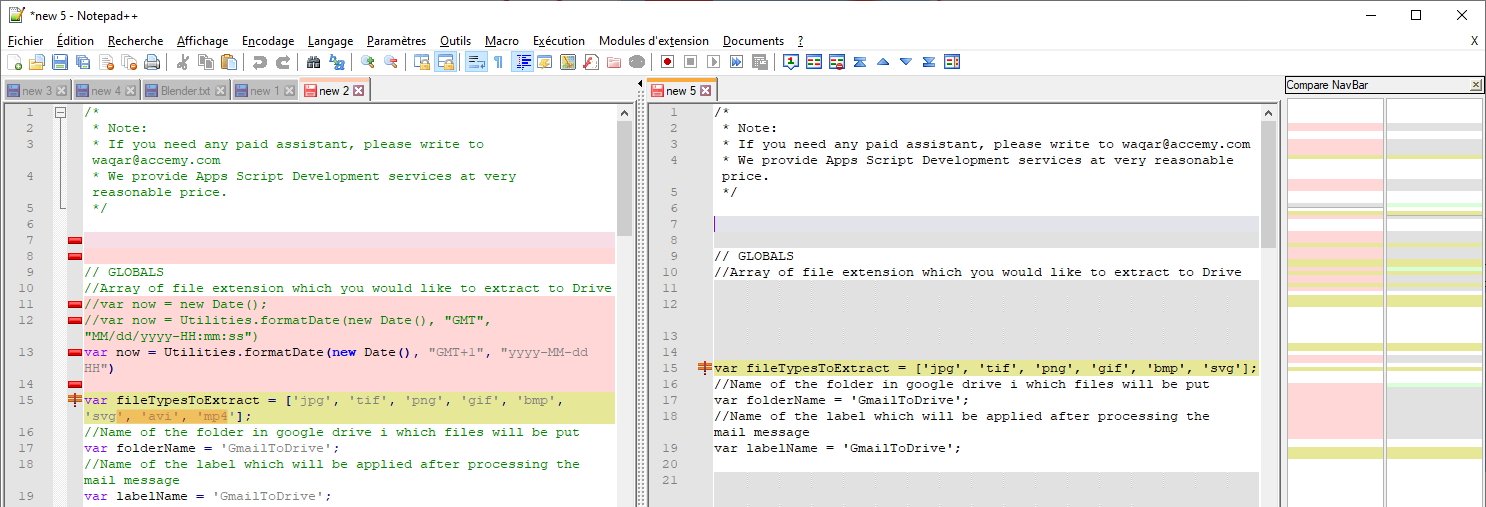Jump to previous difference up arrow
Image resolution: width=1486 pixels, height=507 pixels.
point(883,62)
